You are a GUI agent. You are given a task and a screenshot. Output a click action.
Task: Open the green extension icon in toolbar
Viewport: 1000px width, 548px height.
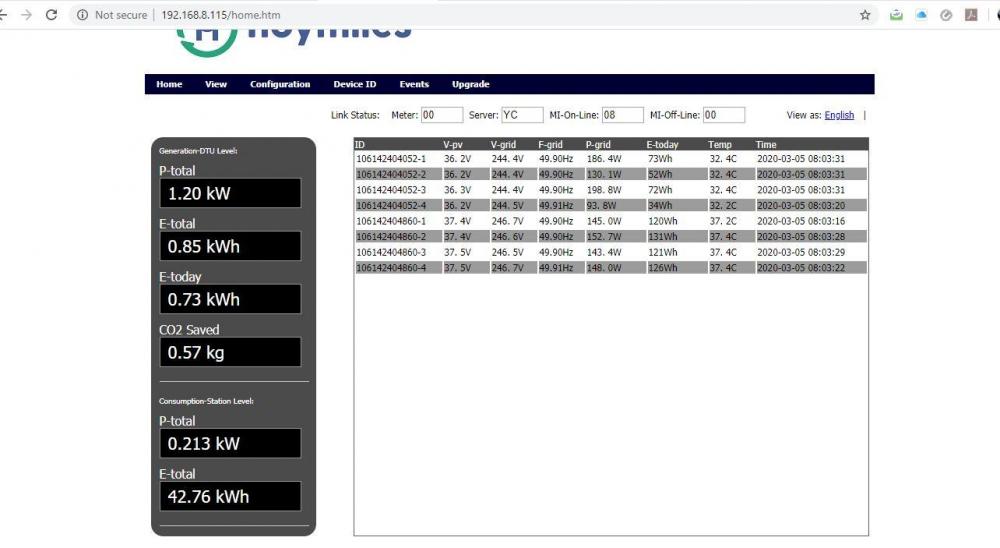pos(896,15)
